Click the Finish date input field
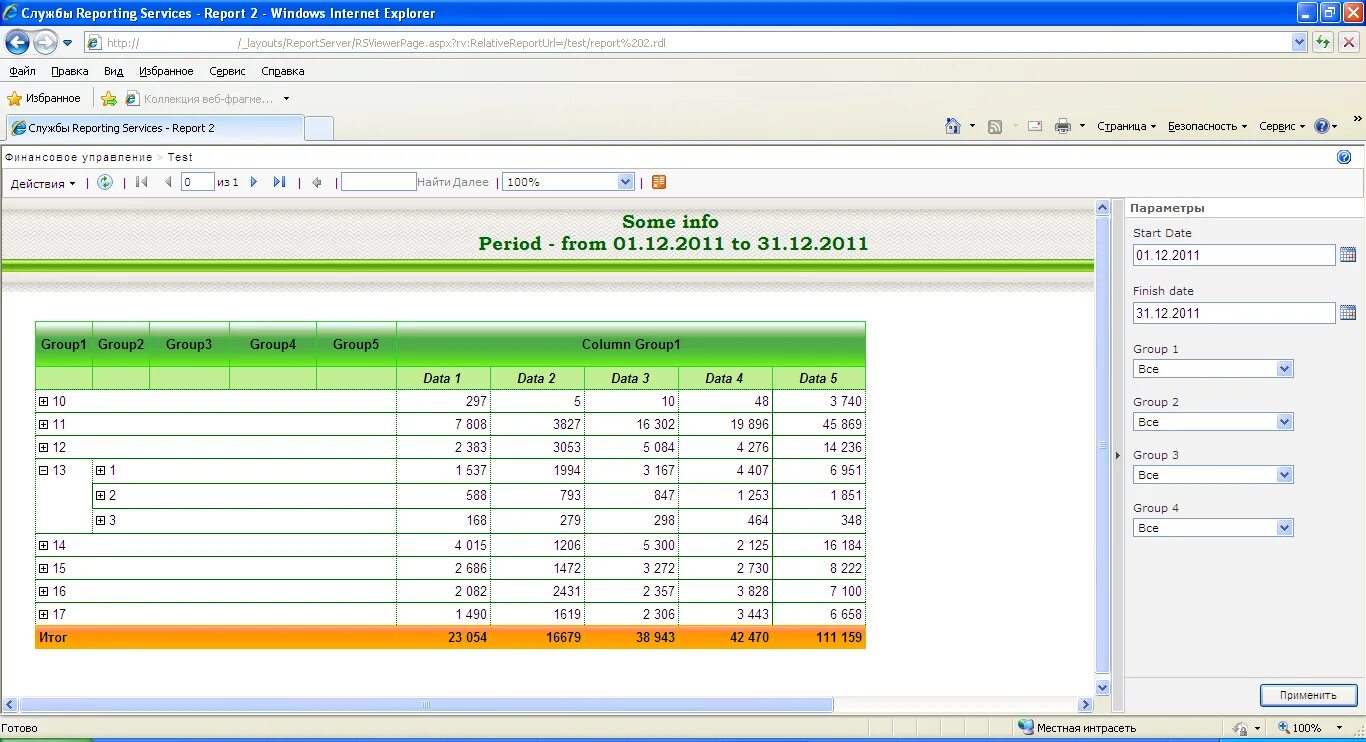Viewport: 1366px width, 742px height. pyautogui.click(x=1234, y=313)
